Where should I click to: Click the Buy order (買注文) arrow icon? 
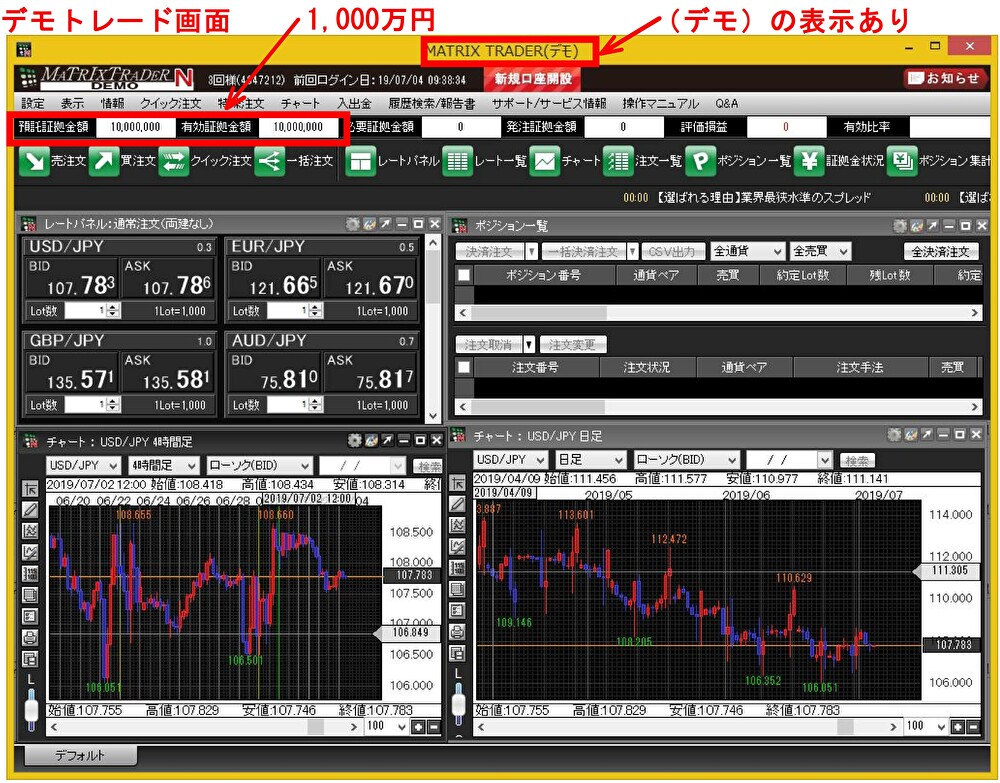(103, 161)
